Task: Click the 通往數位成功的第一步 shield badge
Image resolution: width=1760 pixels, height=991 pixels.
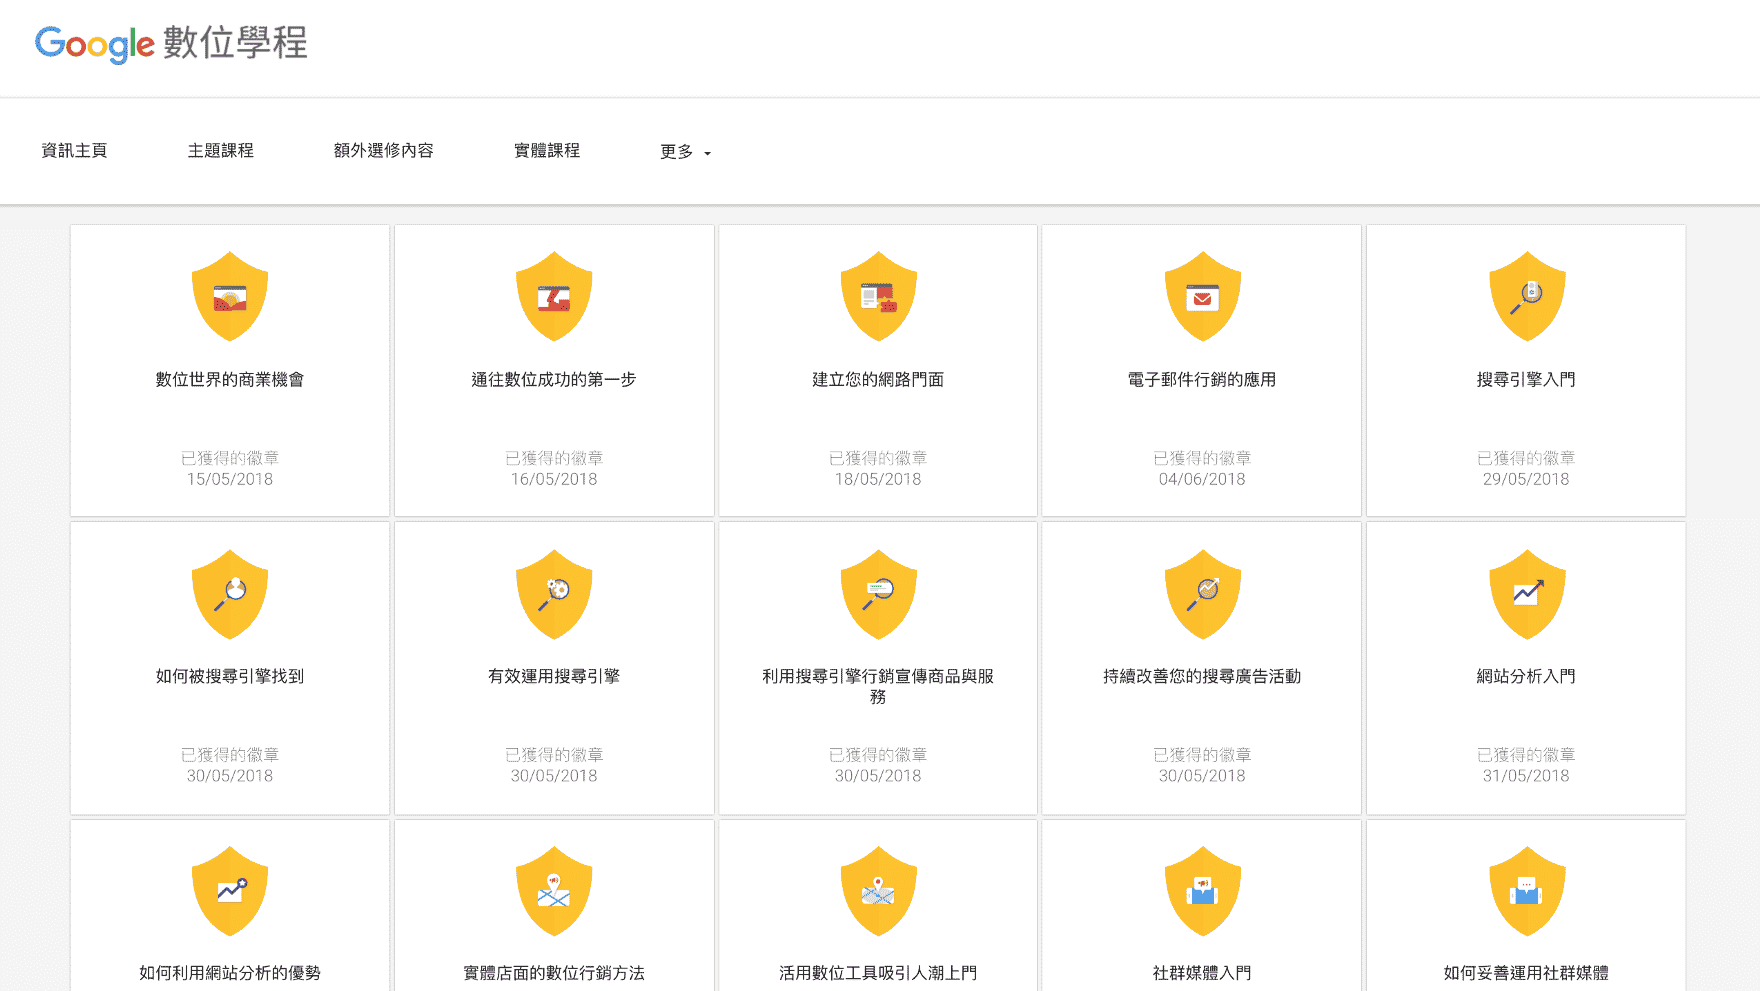Action: (554, 296)
